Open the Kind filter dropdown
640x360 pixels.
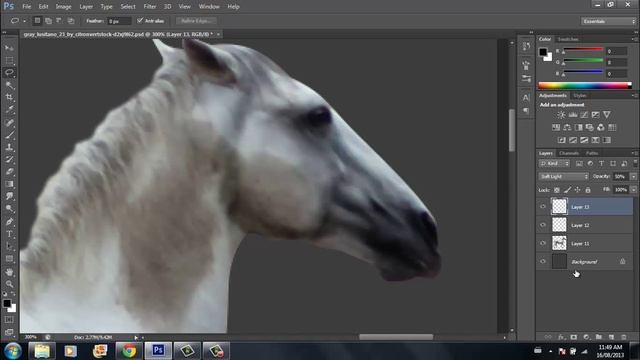tap(554, 163)
